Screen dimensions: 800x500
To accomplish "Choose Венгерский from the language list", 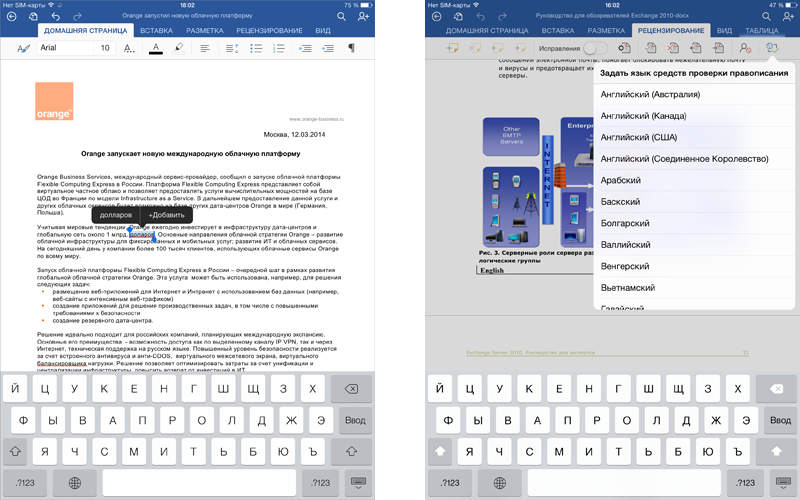I will 694,266.
